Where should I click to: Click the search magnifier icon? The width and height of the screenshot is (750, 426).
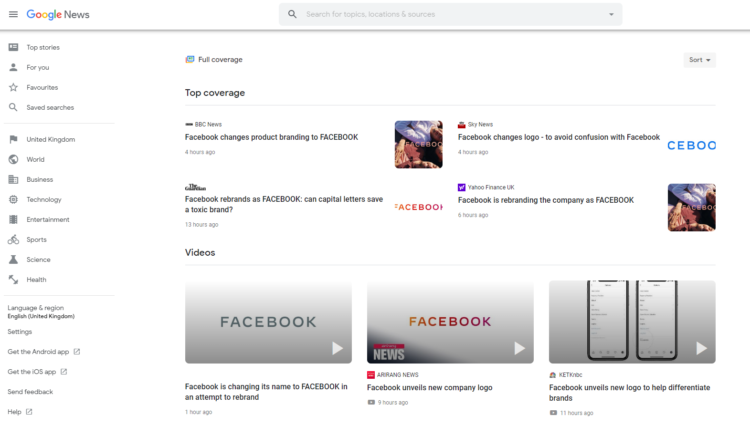pyautogui.click(x=292, y=14)
